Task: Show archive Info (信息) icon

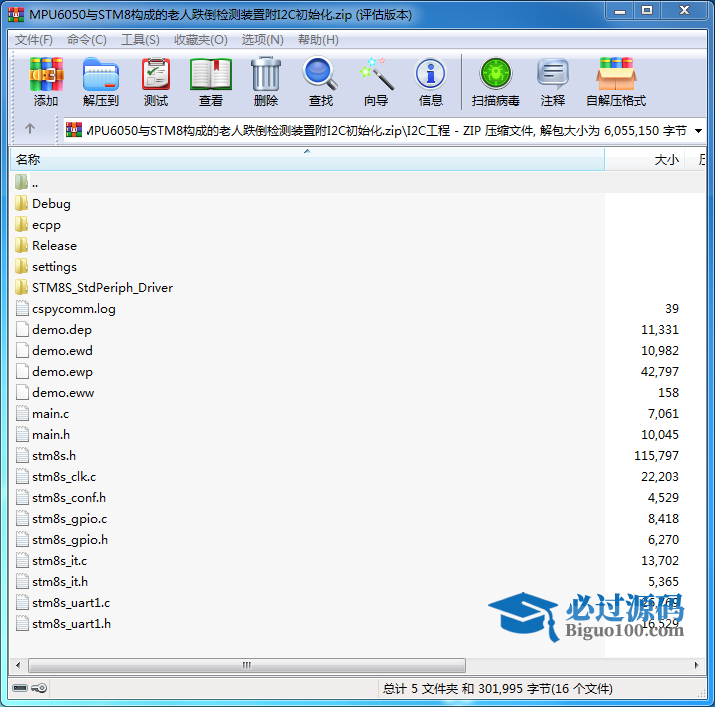Action: pos(431,82)
